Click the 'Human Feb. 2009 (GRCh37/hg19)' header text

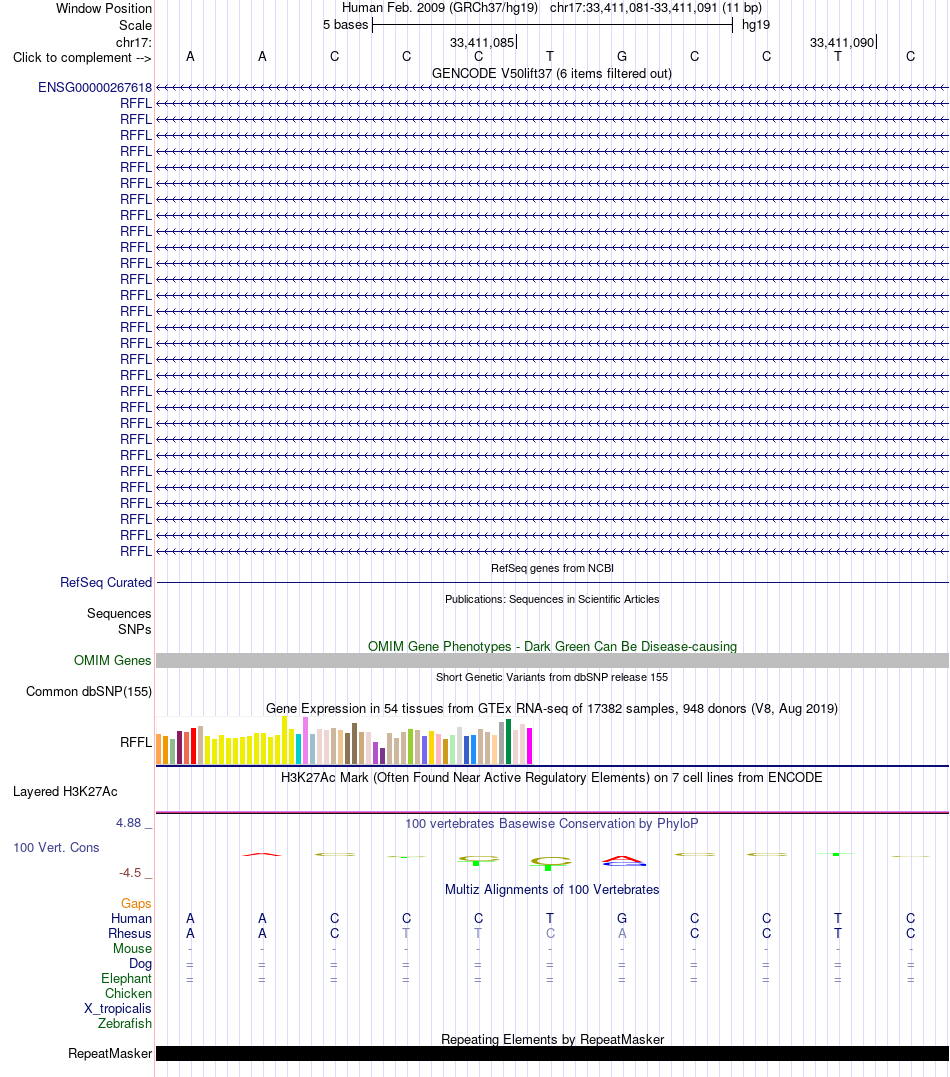(440, 8)
